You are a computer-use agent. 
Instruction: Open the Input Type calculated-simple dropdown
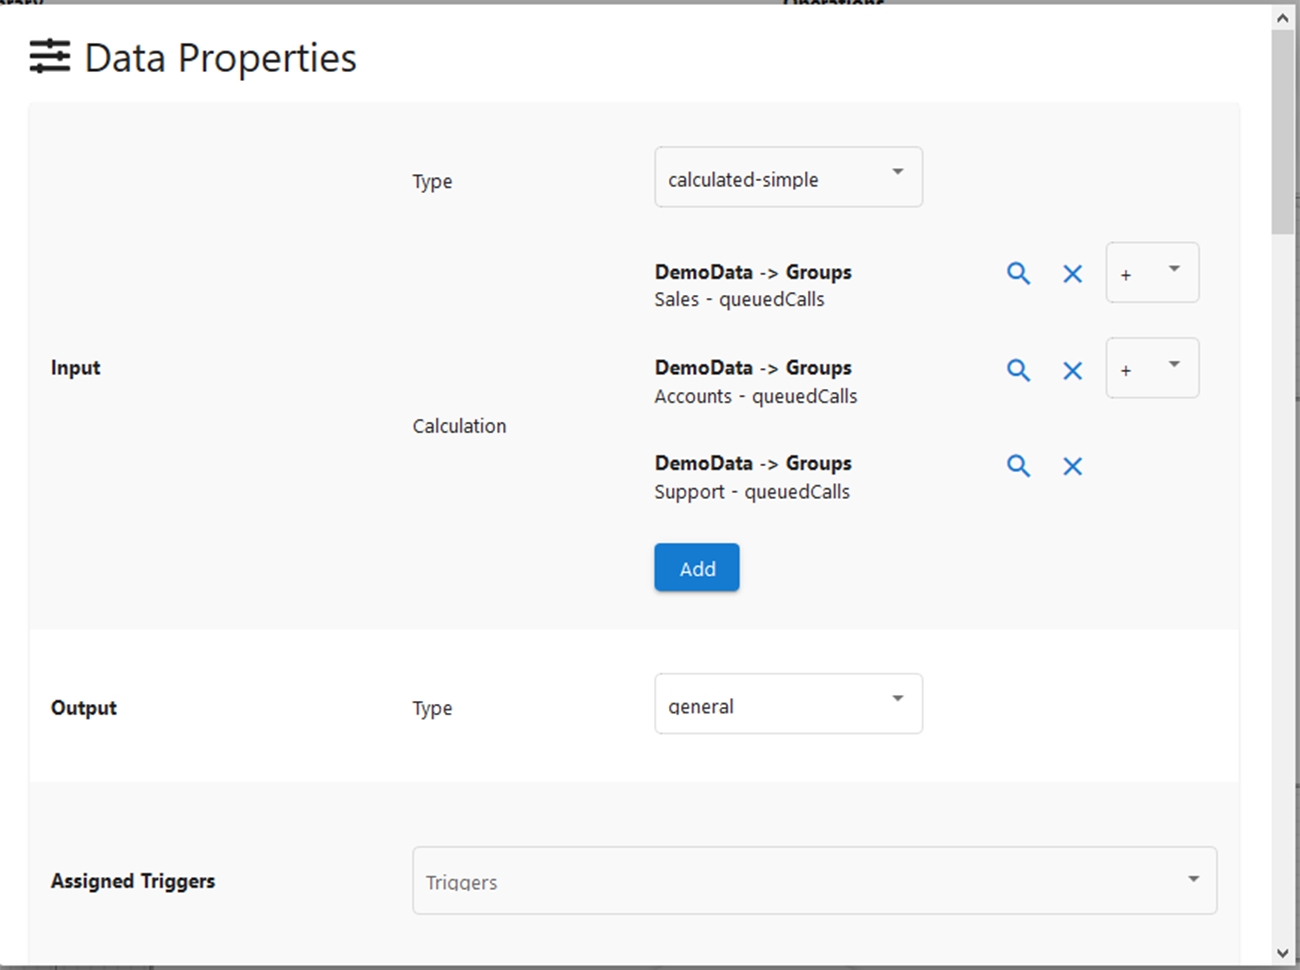[788, 177]
